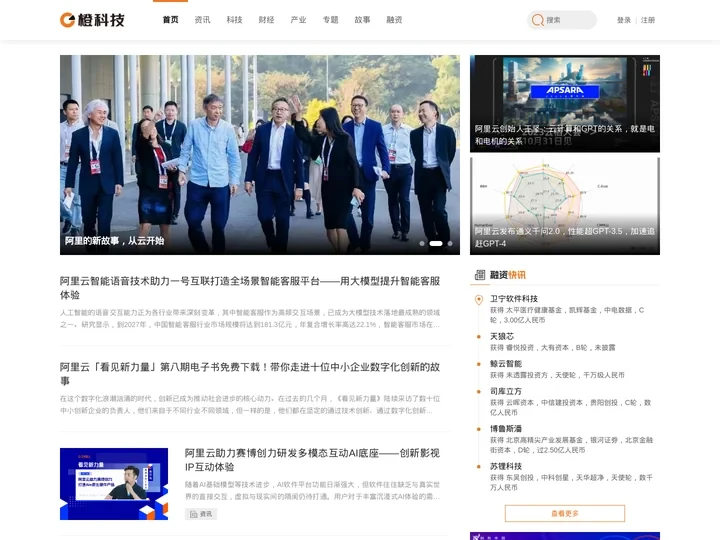720x540 pixels.
Task: Open the 财经 nav tab
Action: pos(266,20)
